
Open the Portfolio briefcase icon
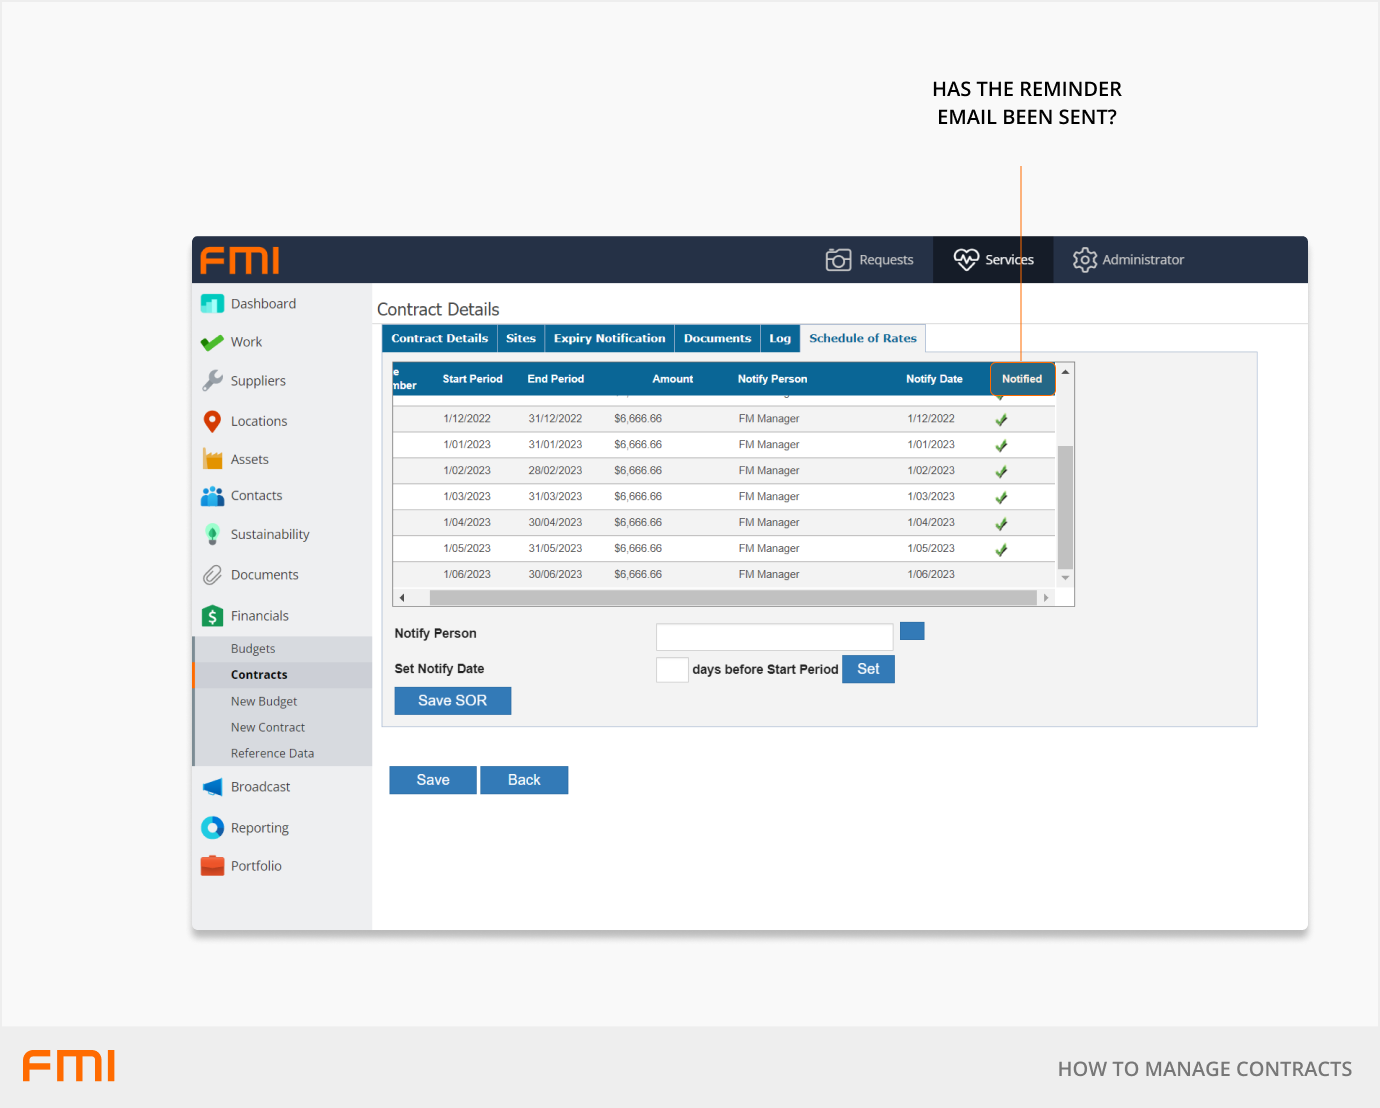point(212,866)
